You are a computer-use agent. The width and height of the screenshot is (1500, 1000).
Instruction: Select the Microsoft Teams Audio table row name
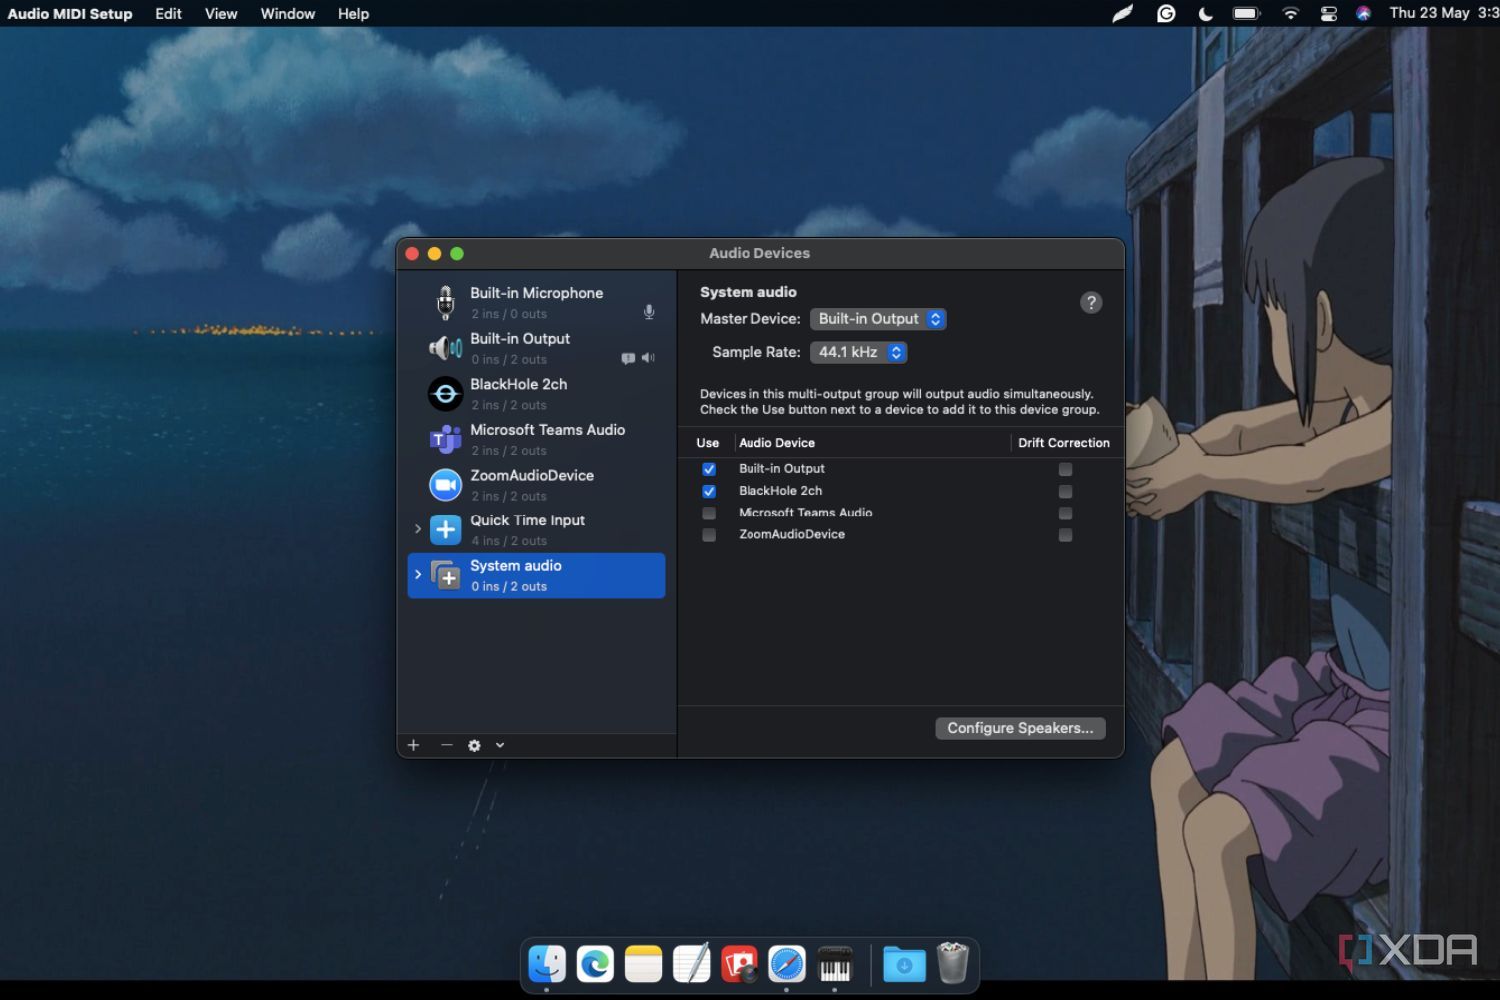(x=806, y=513)
